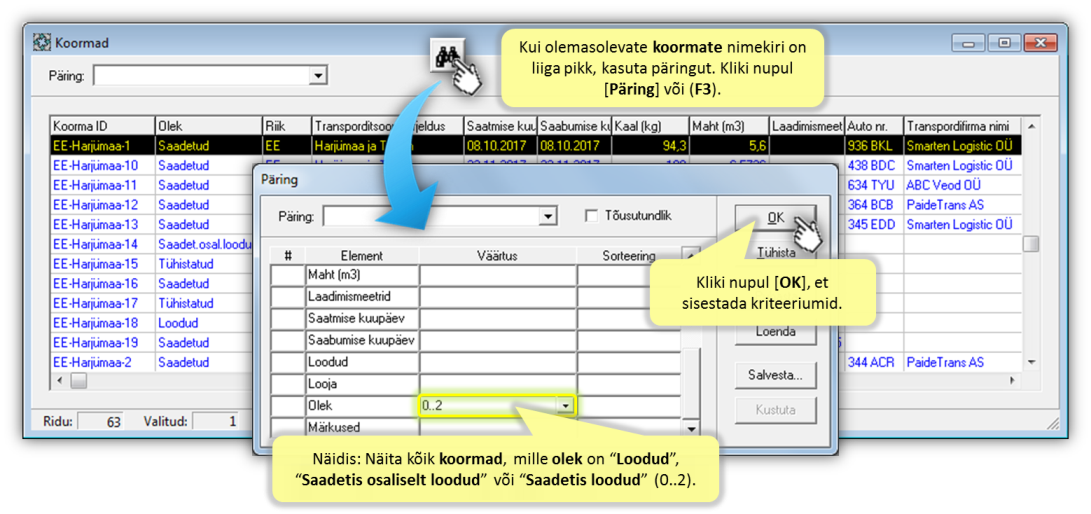1091x514 pixels.
Task: Expand the Olek value dropdown arrow
Action: [x=567, y=405]
